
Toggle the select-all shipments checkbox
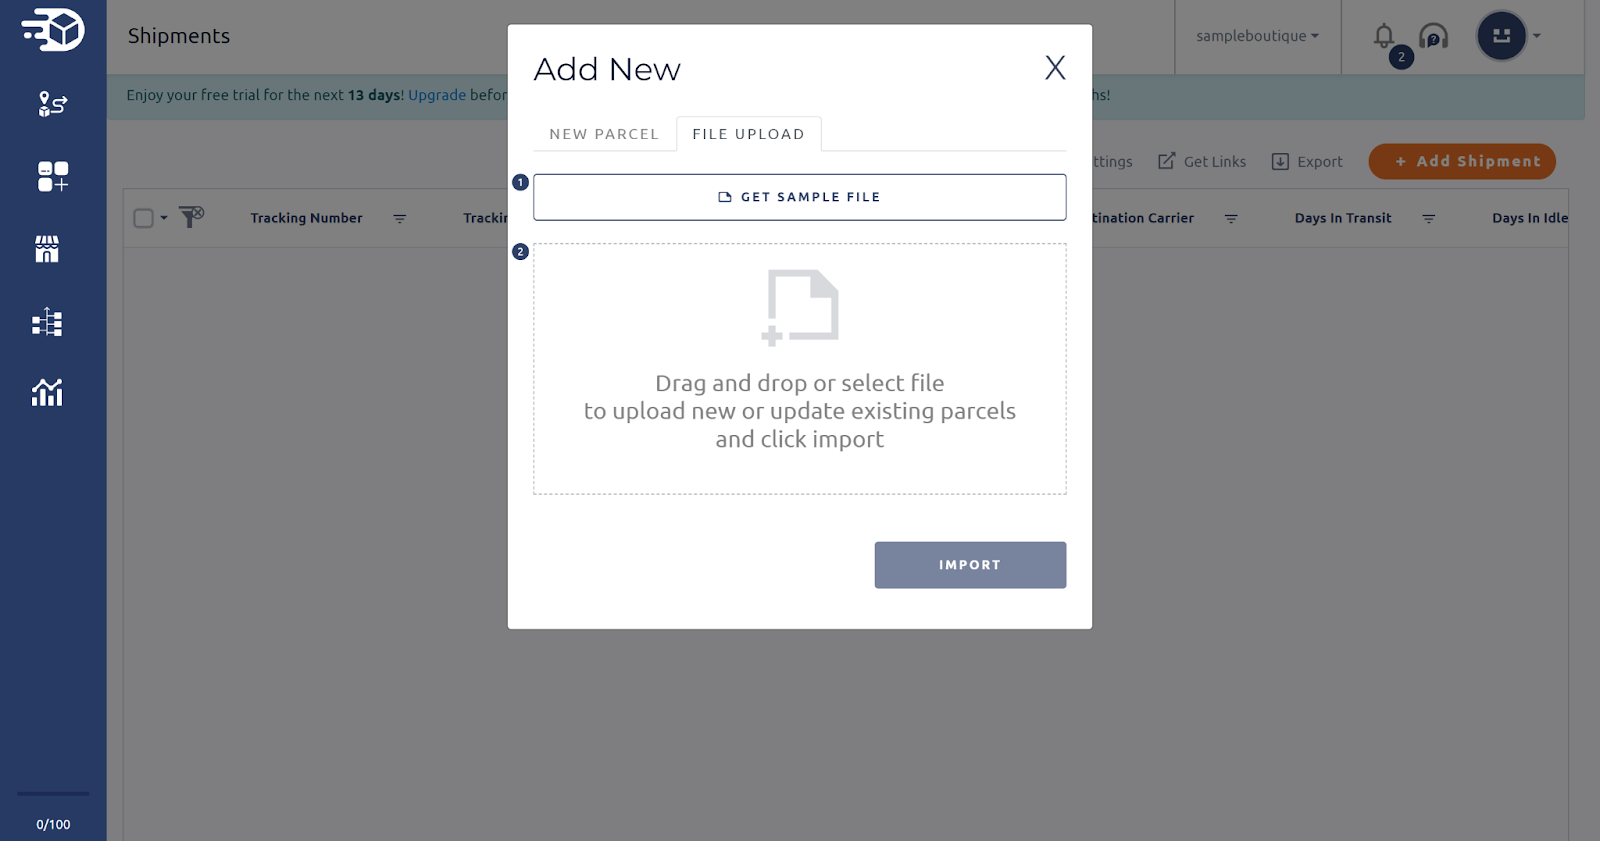click(x=144, y=218)
